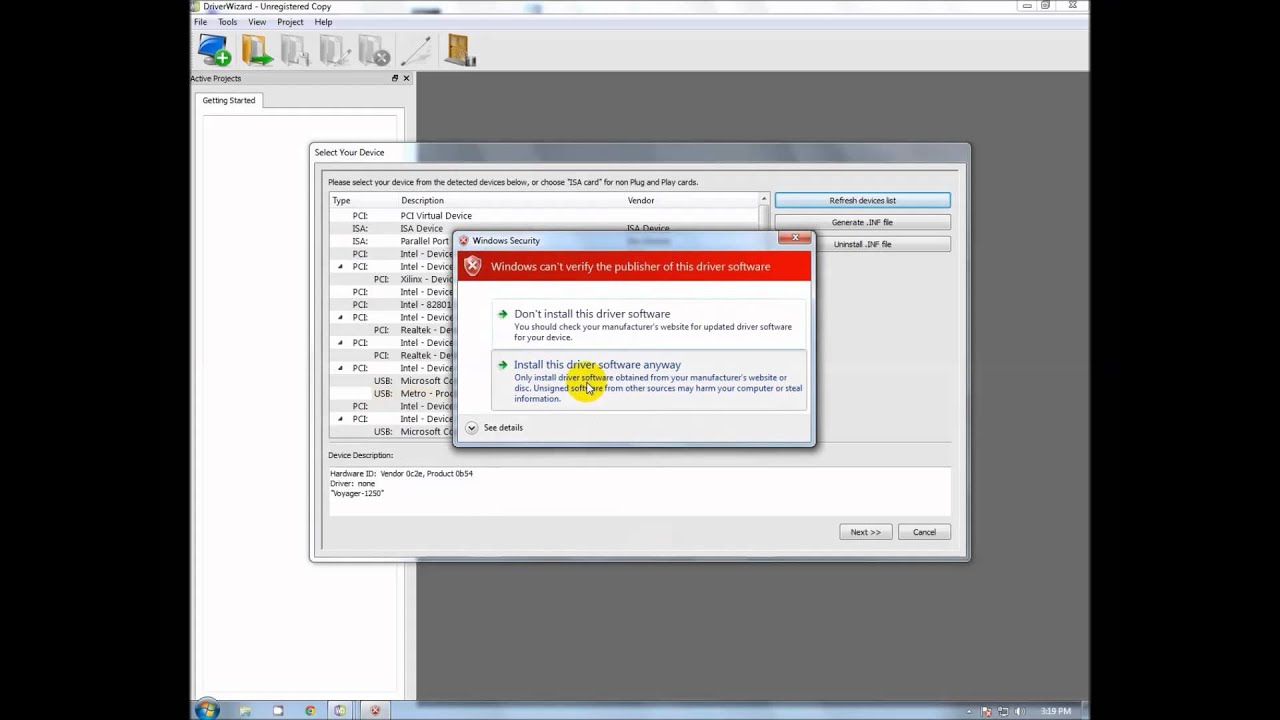Open Windows Explorer from the taskbar

245,711
